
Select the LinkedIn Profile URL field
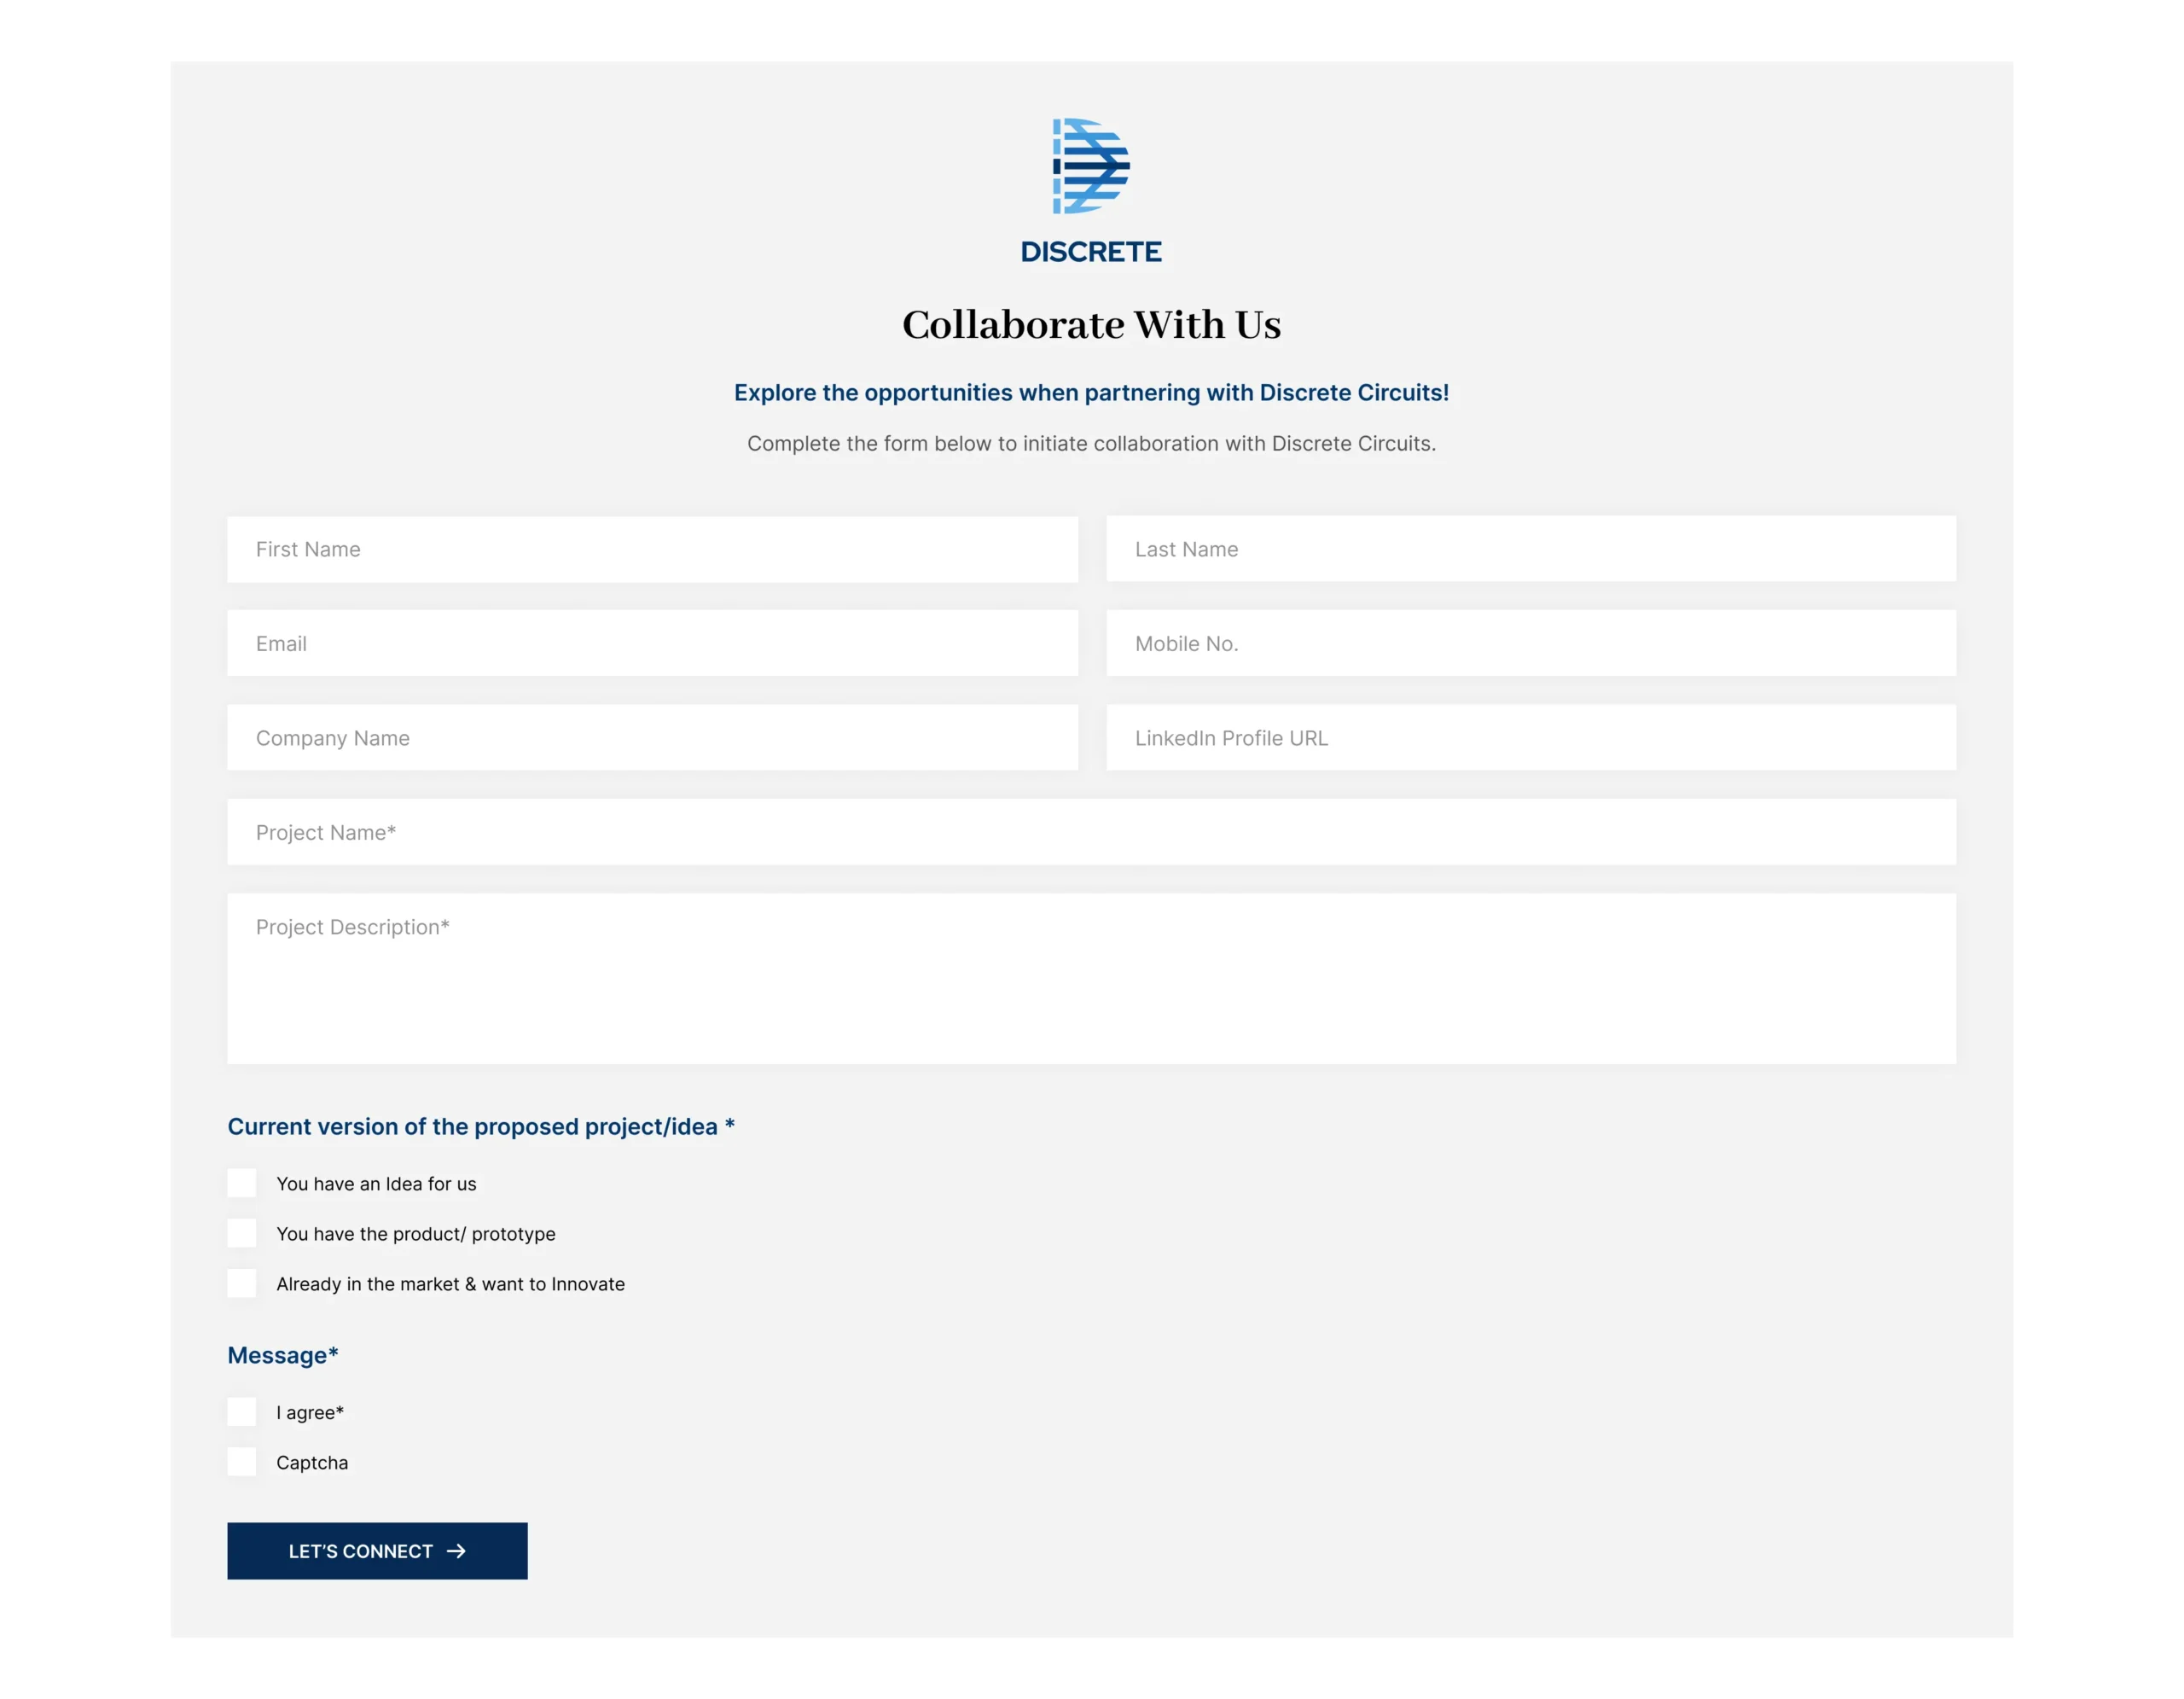tap(1531, 738)
